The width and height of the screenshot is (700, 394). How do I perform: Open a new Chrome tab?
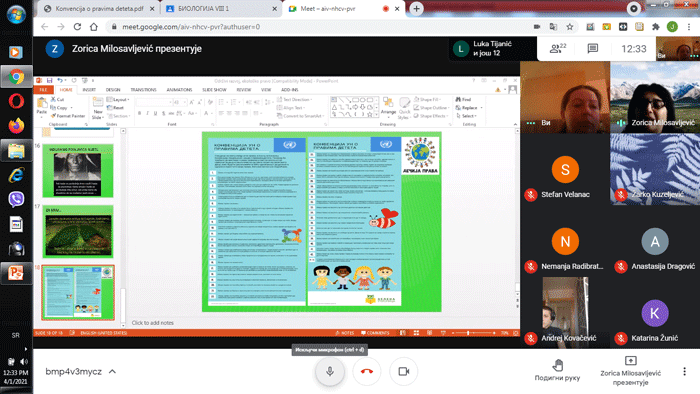click(x=416, y=8)
